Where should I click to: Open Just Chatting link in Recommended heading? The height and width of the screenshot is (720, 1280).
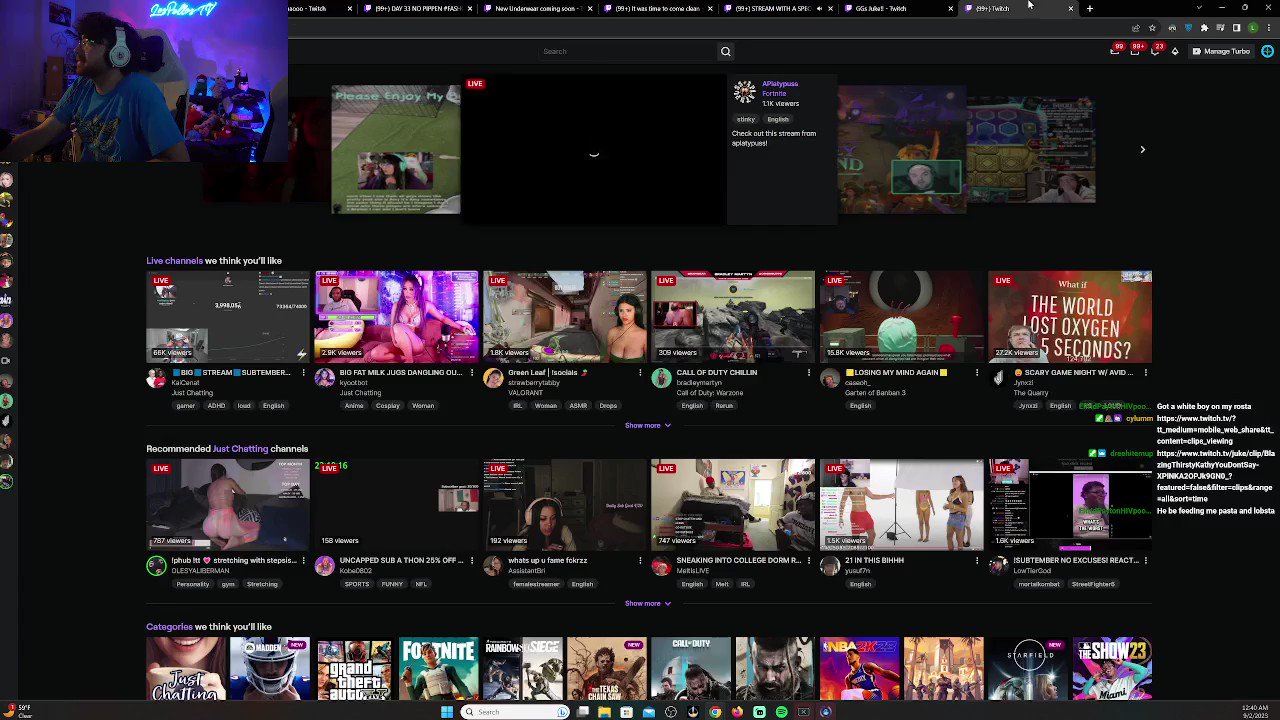point(240,449)
